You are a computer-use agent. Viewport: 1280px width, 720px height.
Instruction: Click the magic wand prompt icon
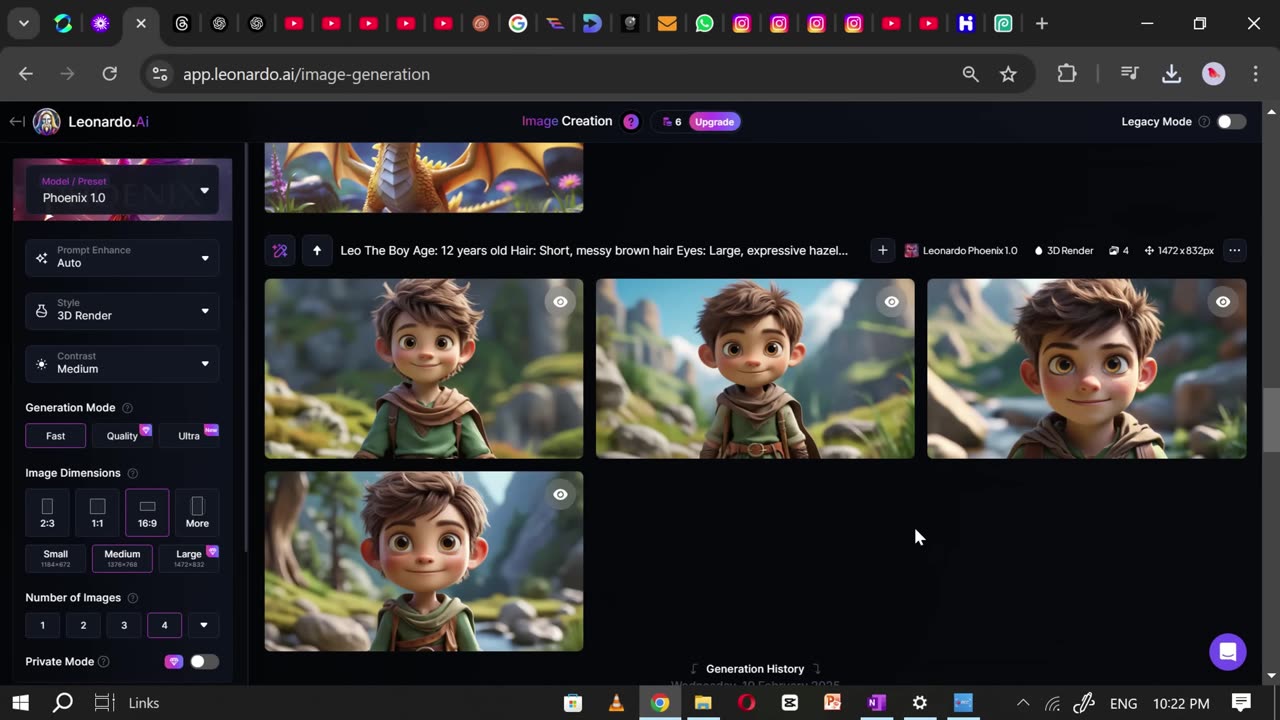point(280,251)
